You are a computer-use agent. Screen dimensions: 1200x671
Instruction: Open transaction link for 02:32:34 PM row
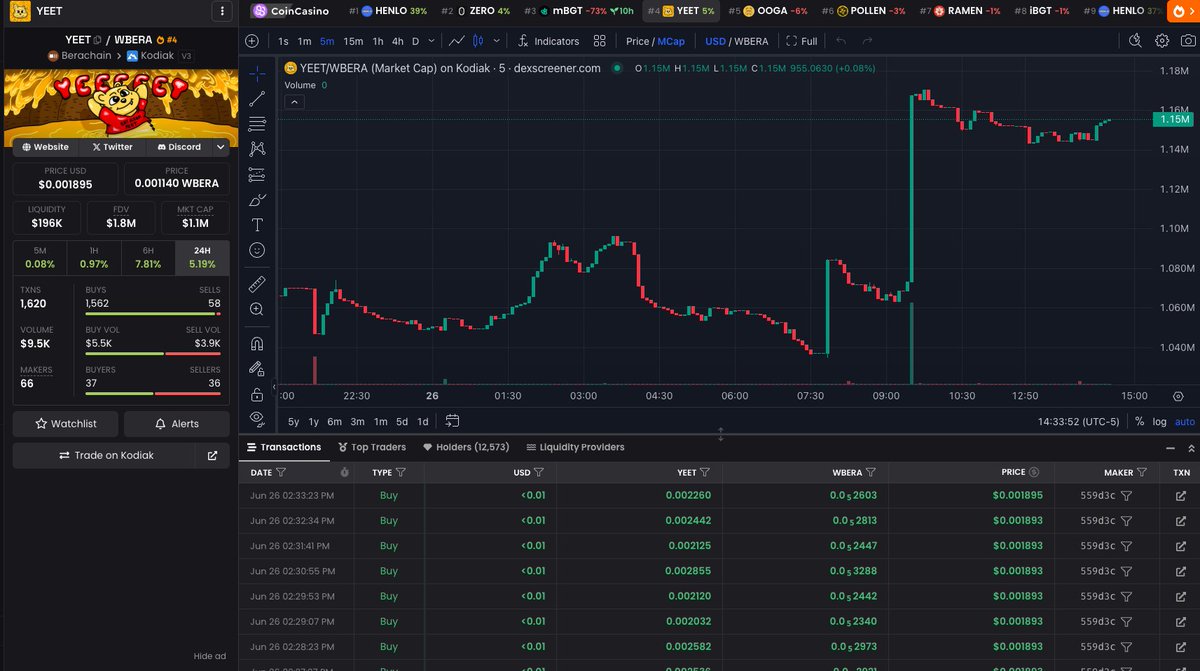click(1181, 520)
